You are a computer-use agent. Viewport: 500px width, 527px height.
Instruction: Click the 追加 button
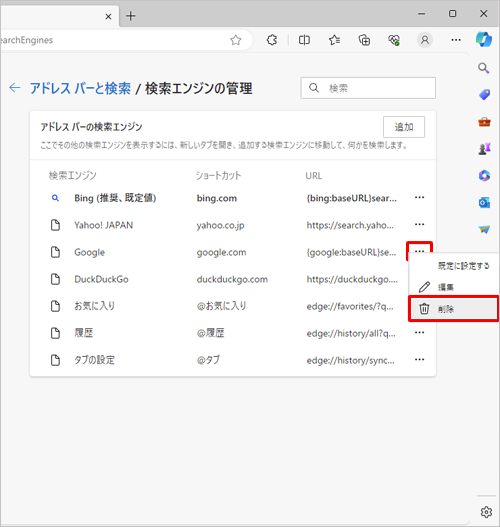click(x=404, y=127)
